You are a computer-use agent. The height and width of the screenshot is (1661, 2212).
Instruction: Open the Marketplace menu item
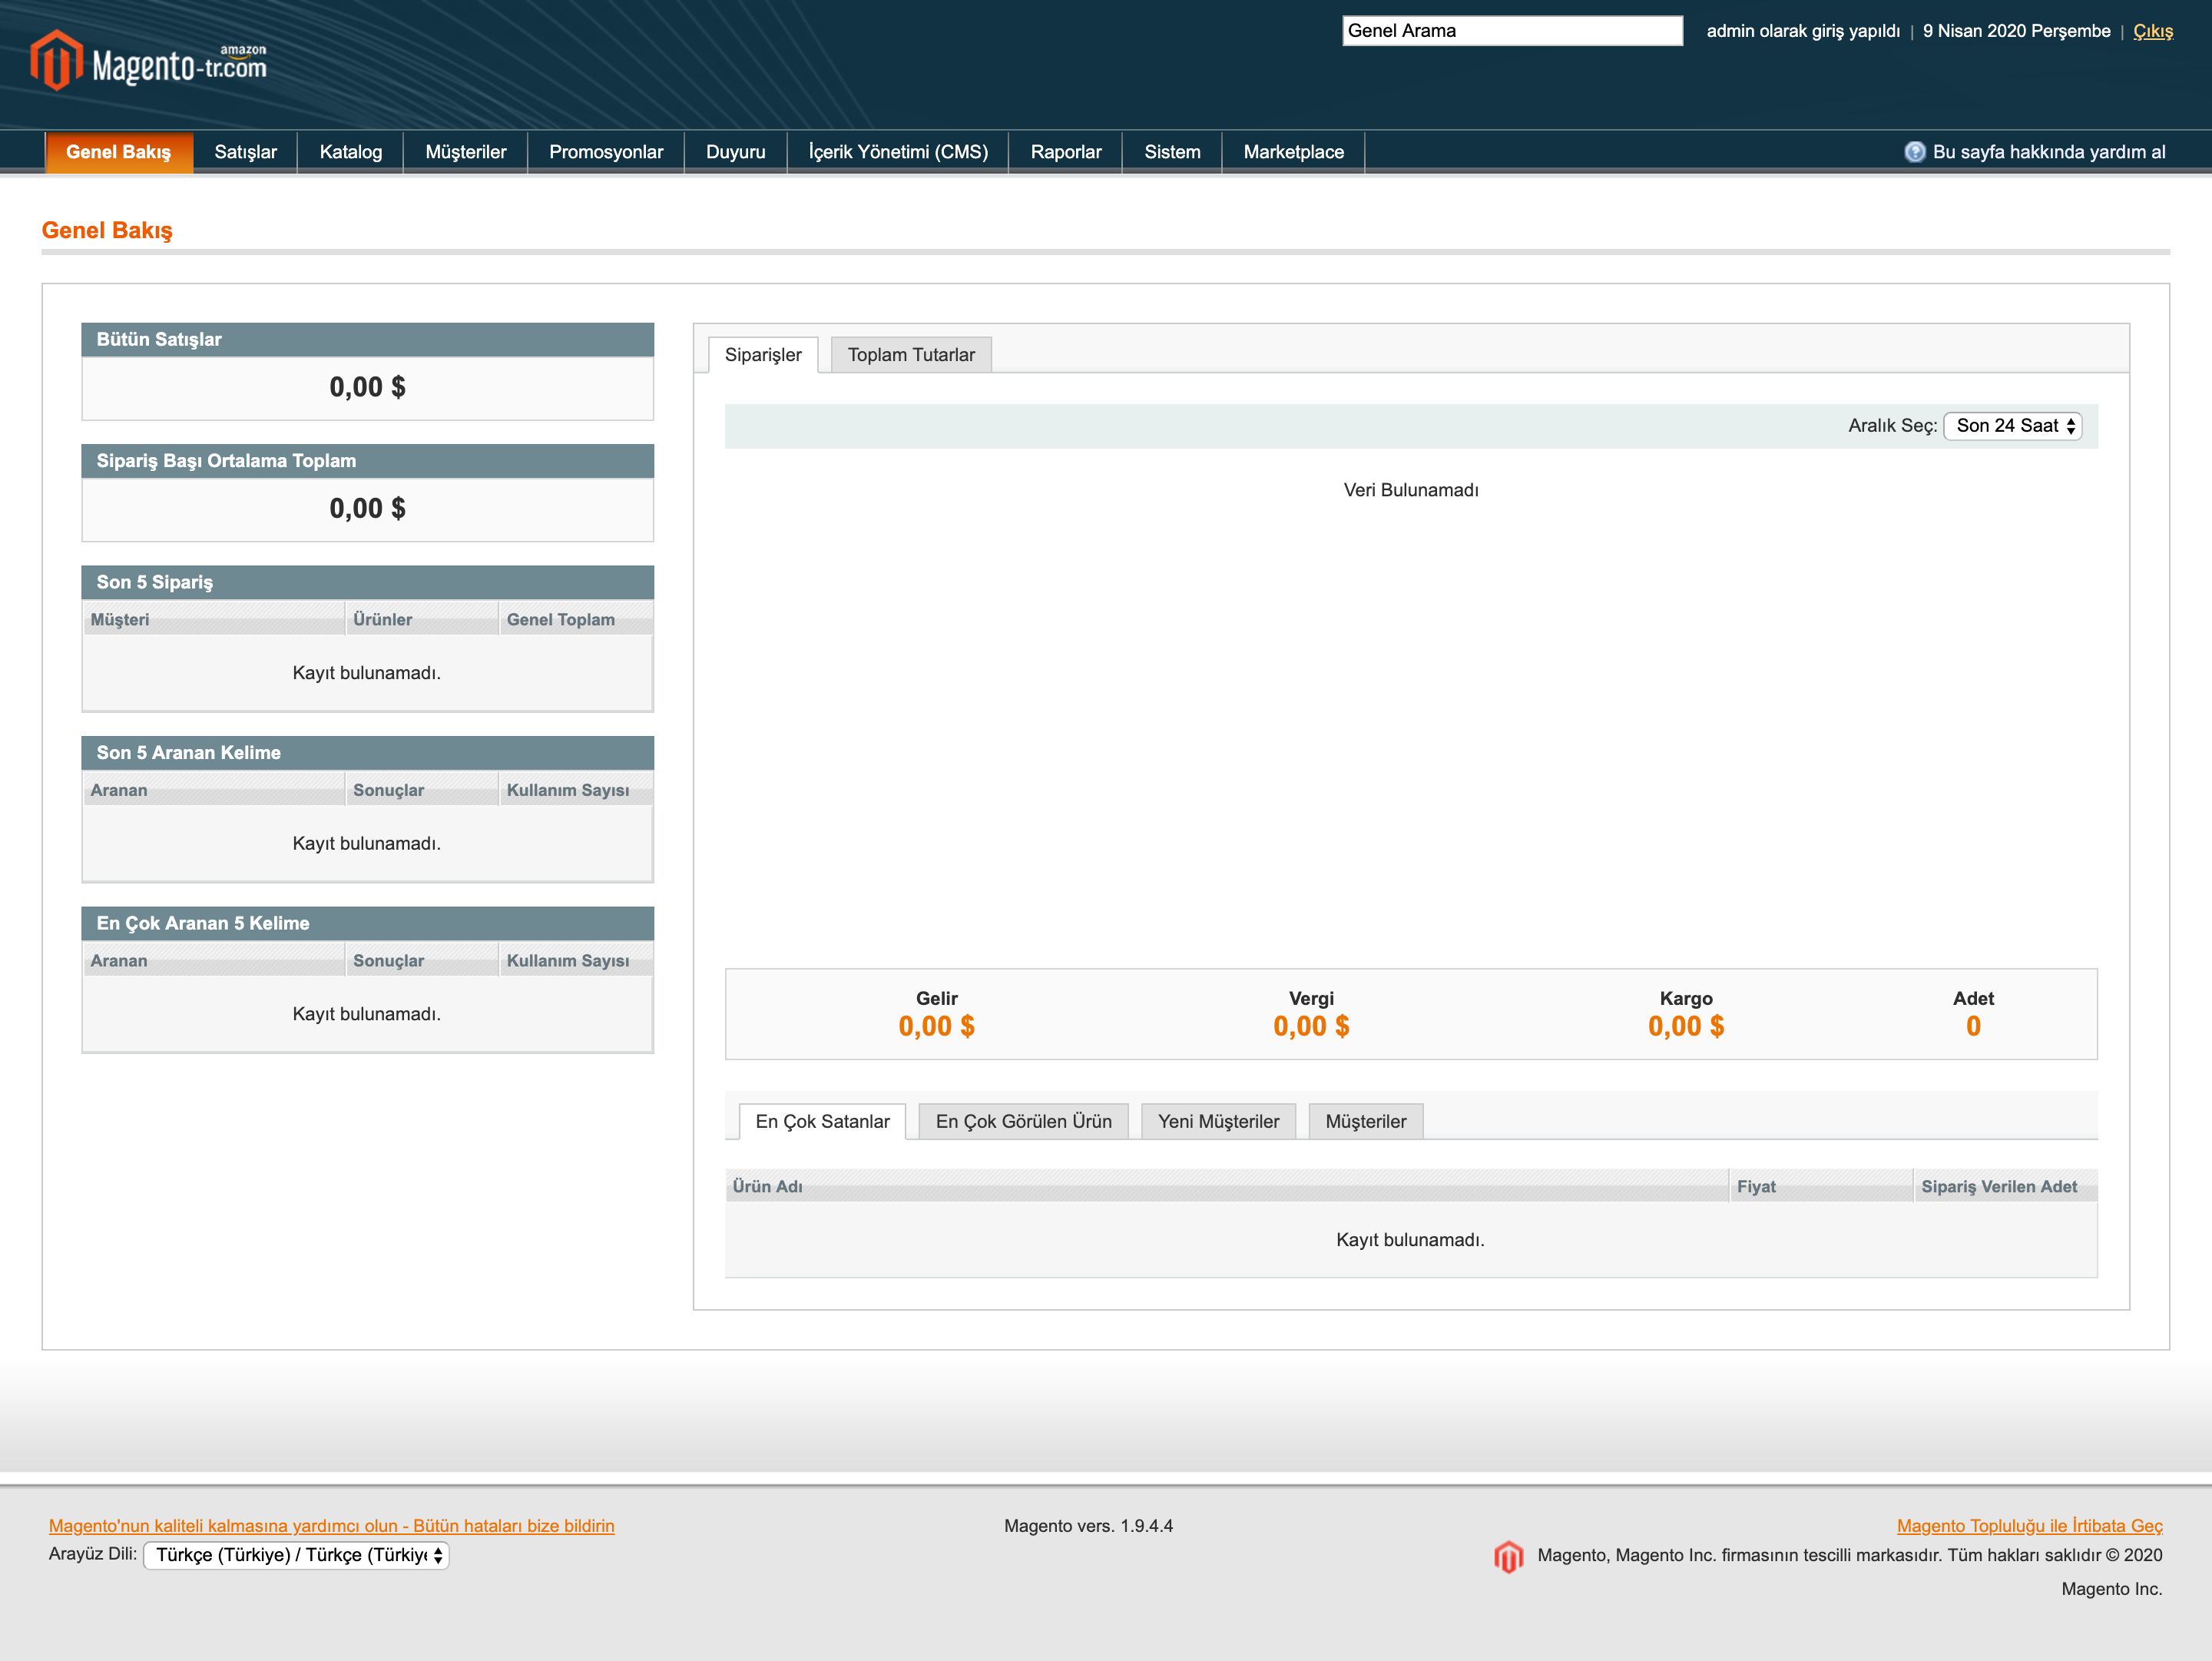tap(1293, 152)
